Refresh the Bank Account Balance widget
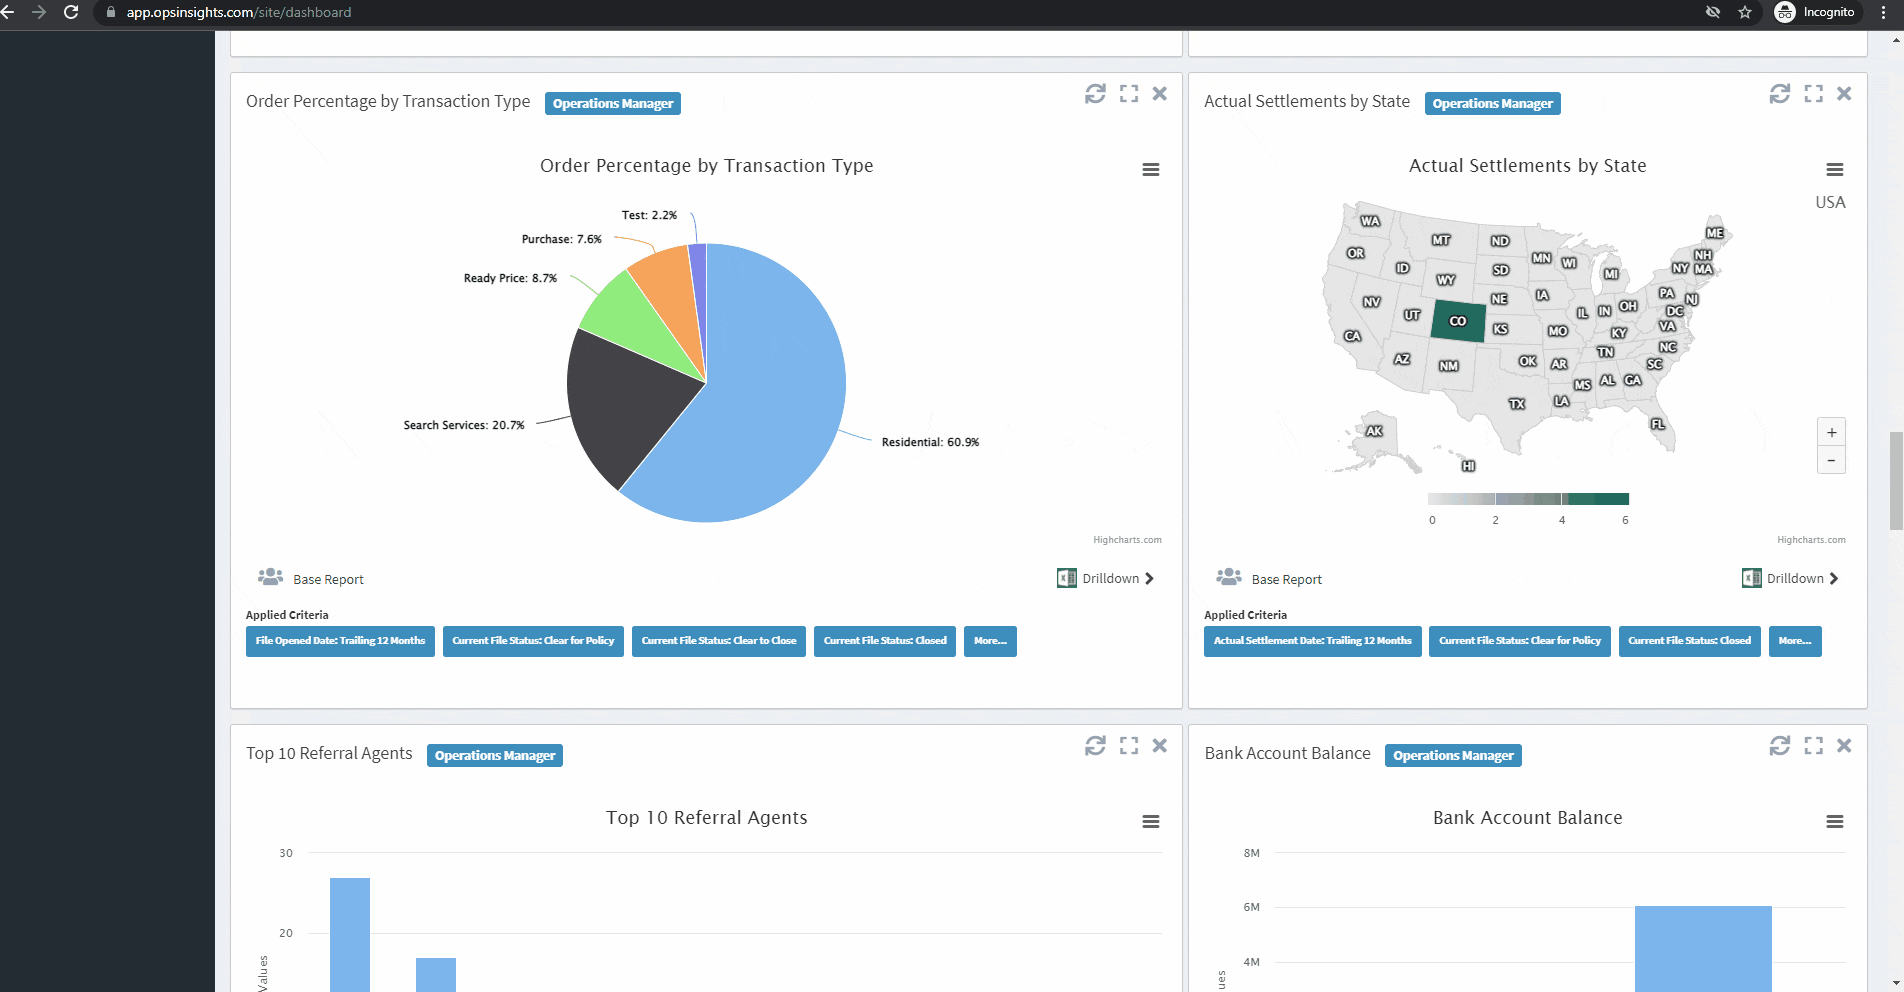1904x992 pixels. [1779, 745]
